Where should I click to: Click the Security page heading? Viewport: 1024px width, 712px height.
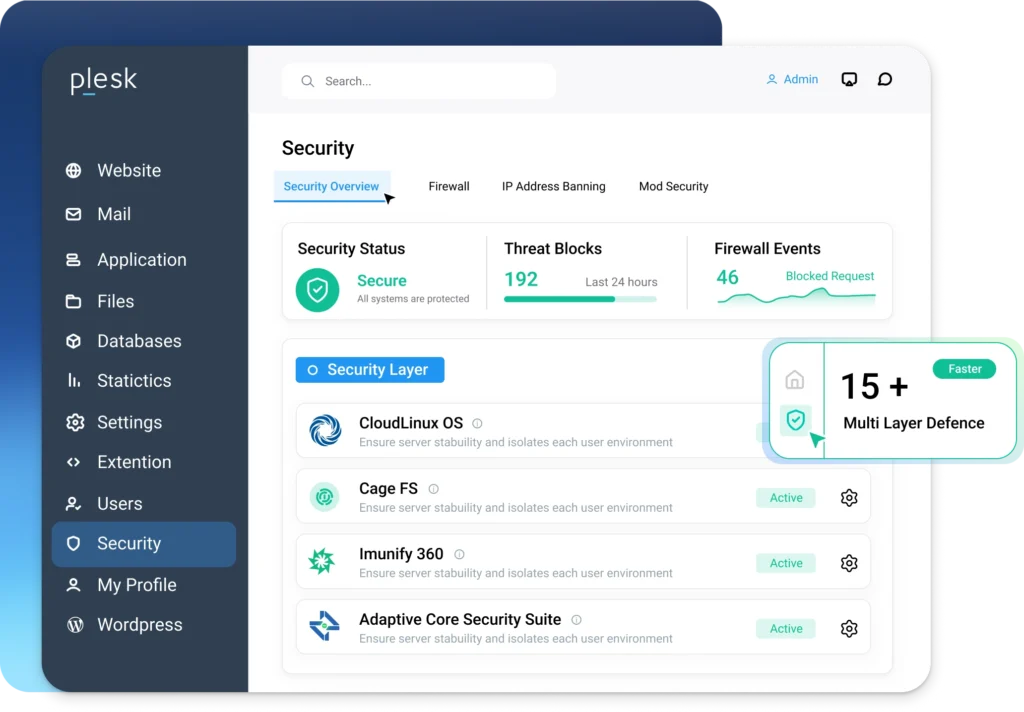(318, 148)
